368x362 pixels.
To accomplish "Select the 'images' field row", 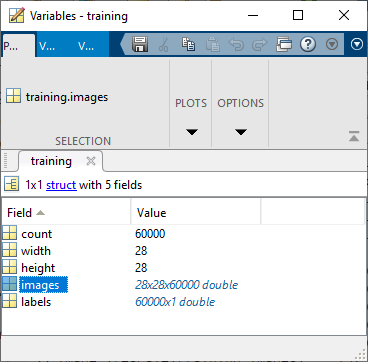I will coord(183,285).
